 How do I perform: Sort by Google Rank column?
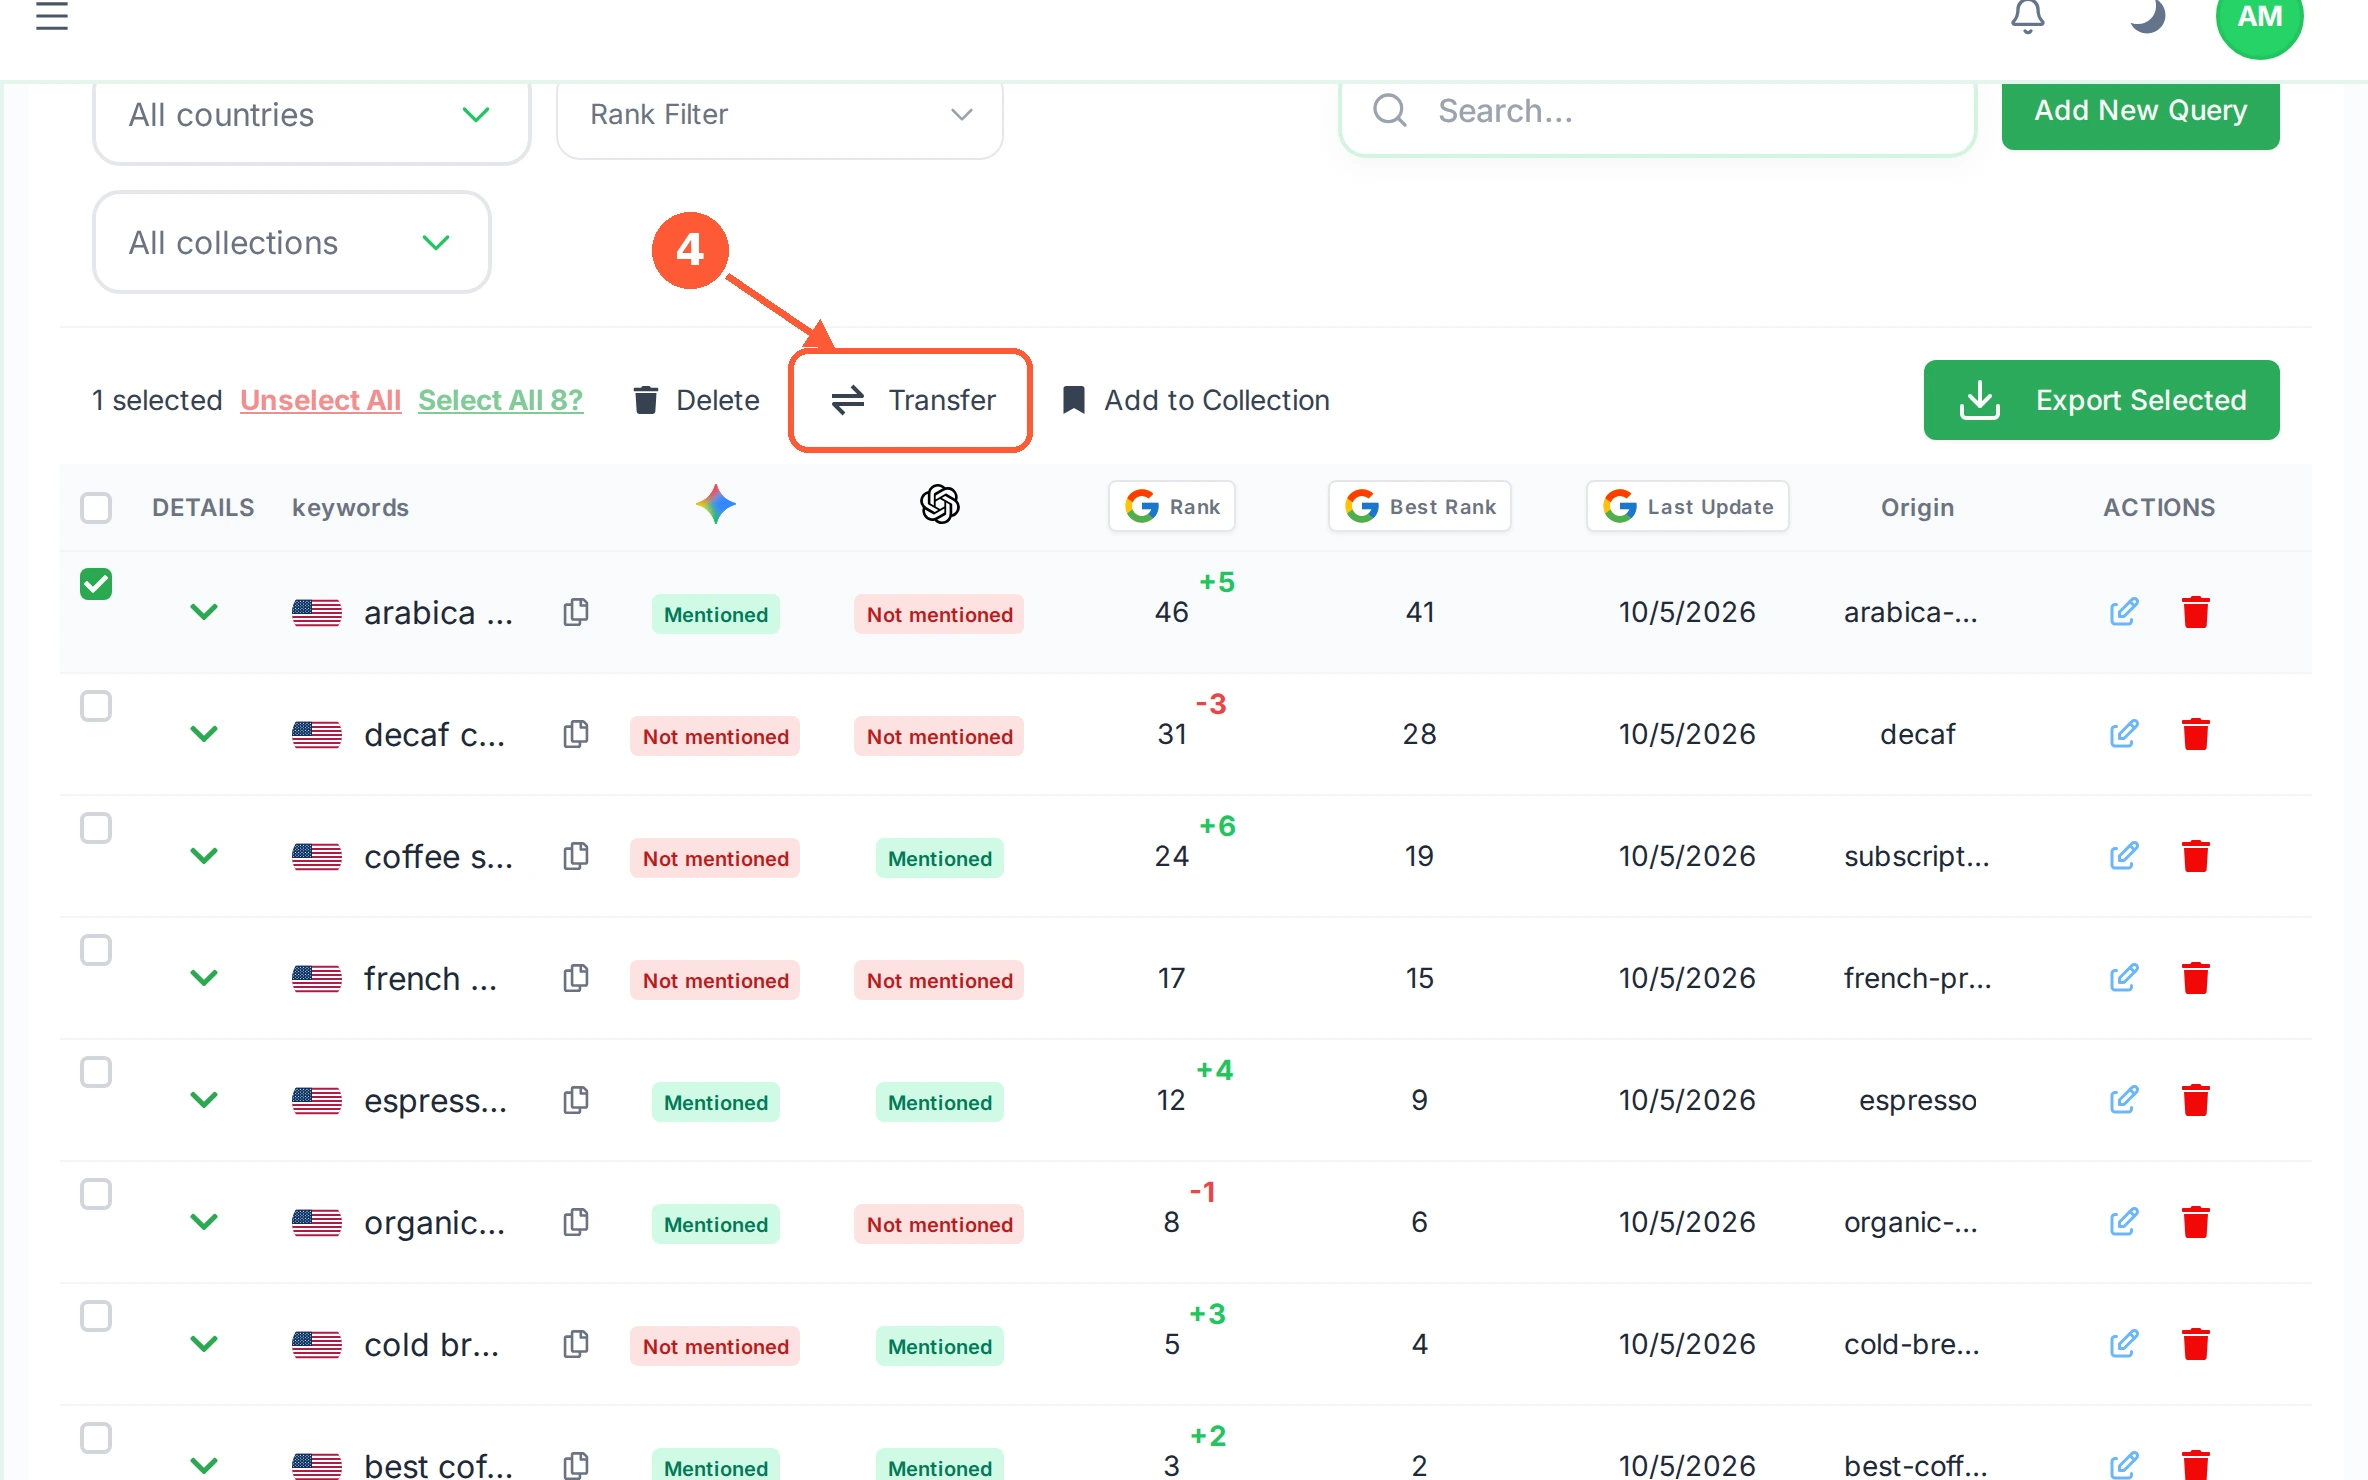[x=1172, y=507]
